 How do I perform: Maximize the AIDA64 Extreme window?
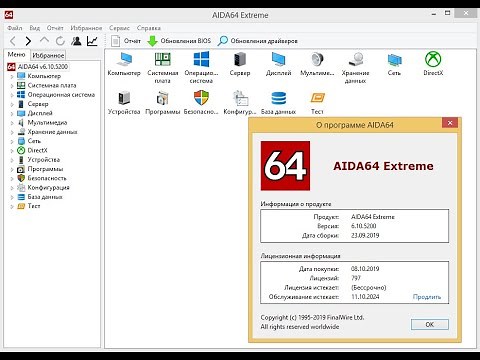tap(448, 13)
